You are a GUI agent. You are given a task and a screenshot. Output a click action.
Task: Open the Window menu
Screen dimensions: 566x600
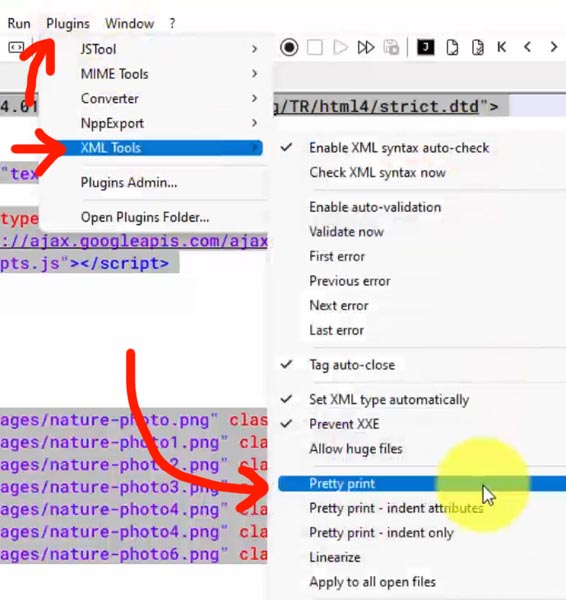129,23
